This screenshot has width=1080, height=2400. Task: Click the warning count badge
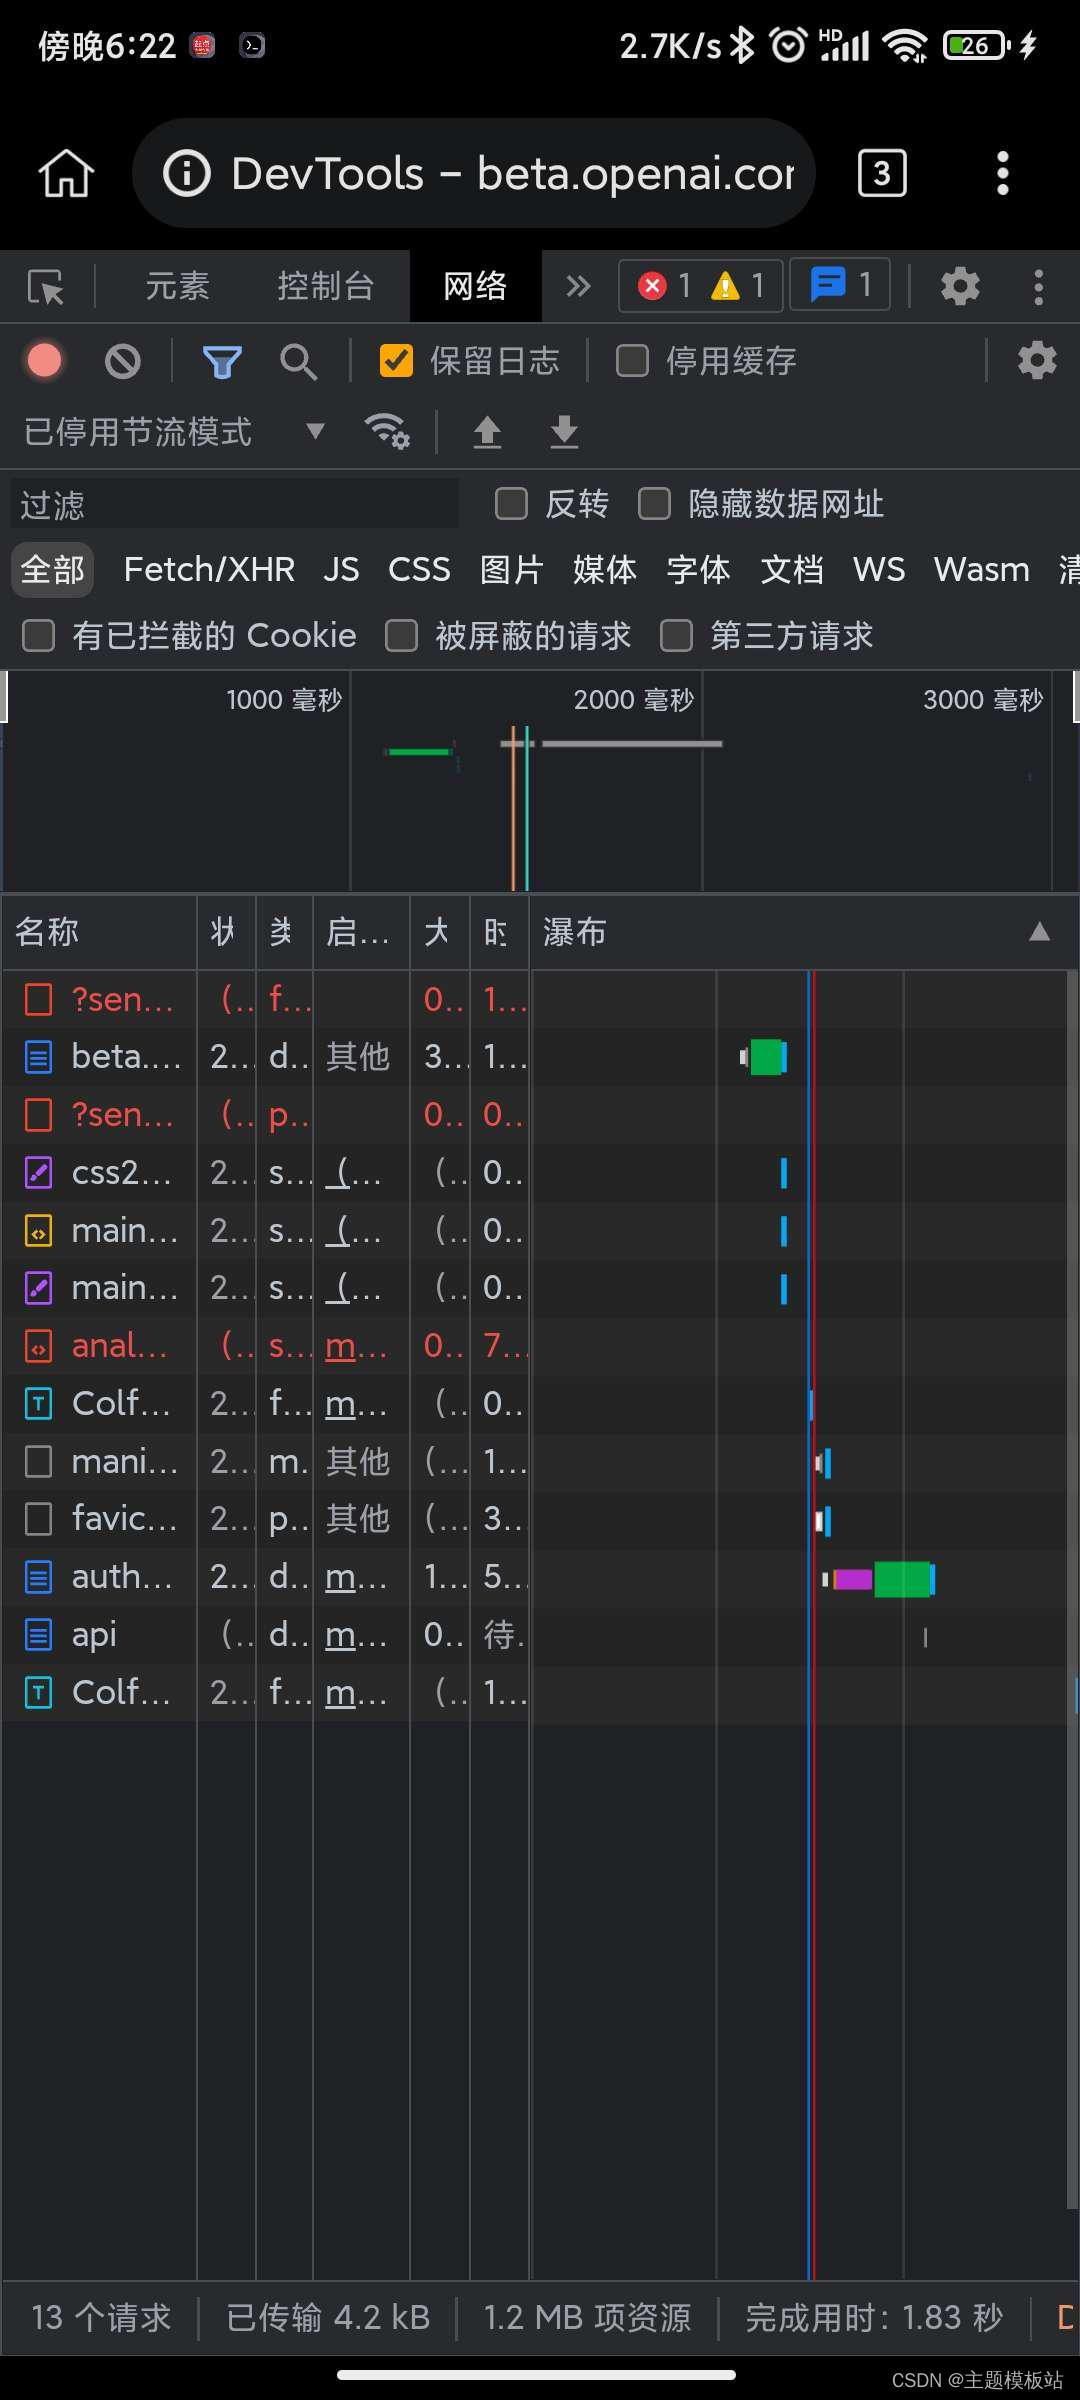coord(738,286)
